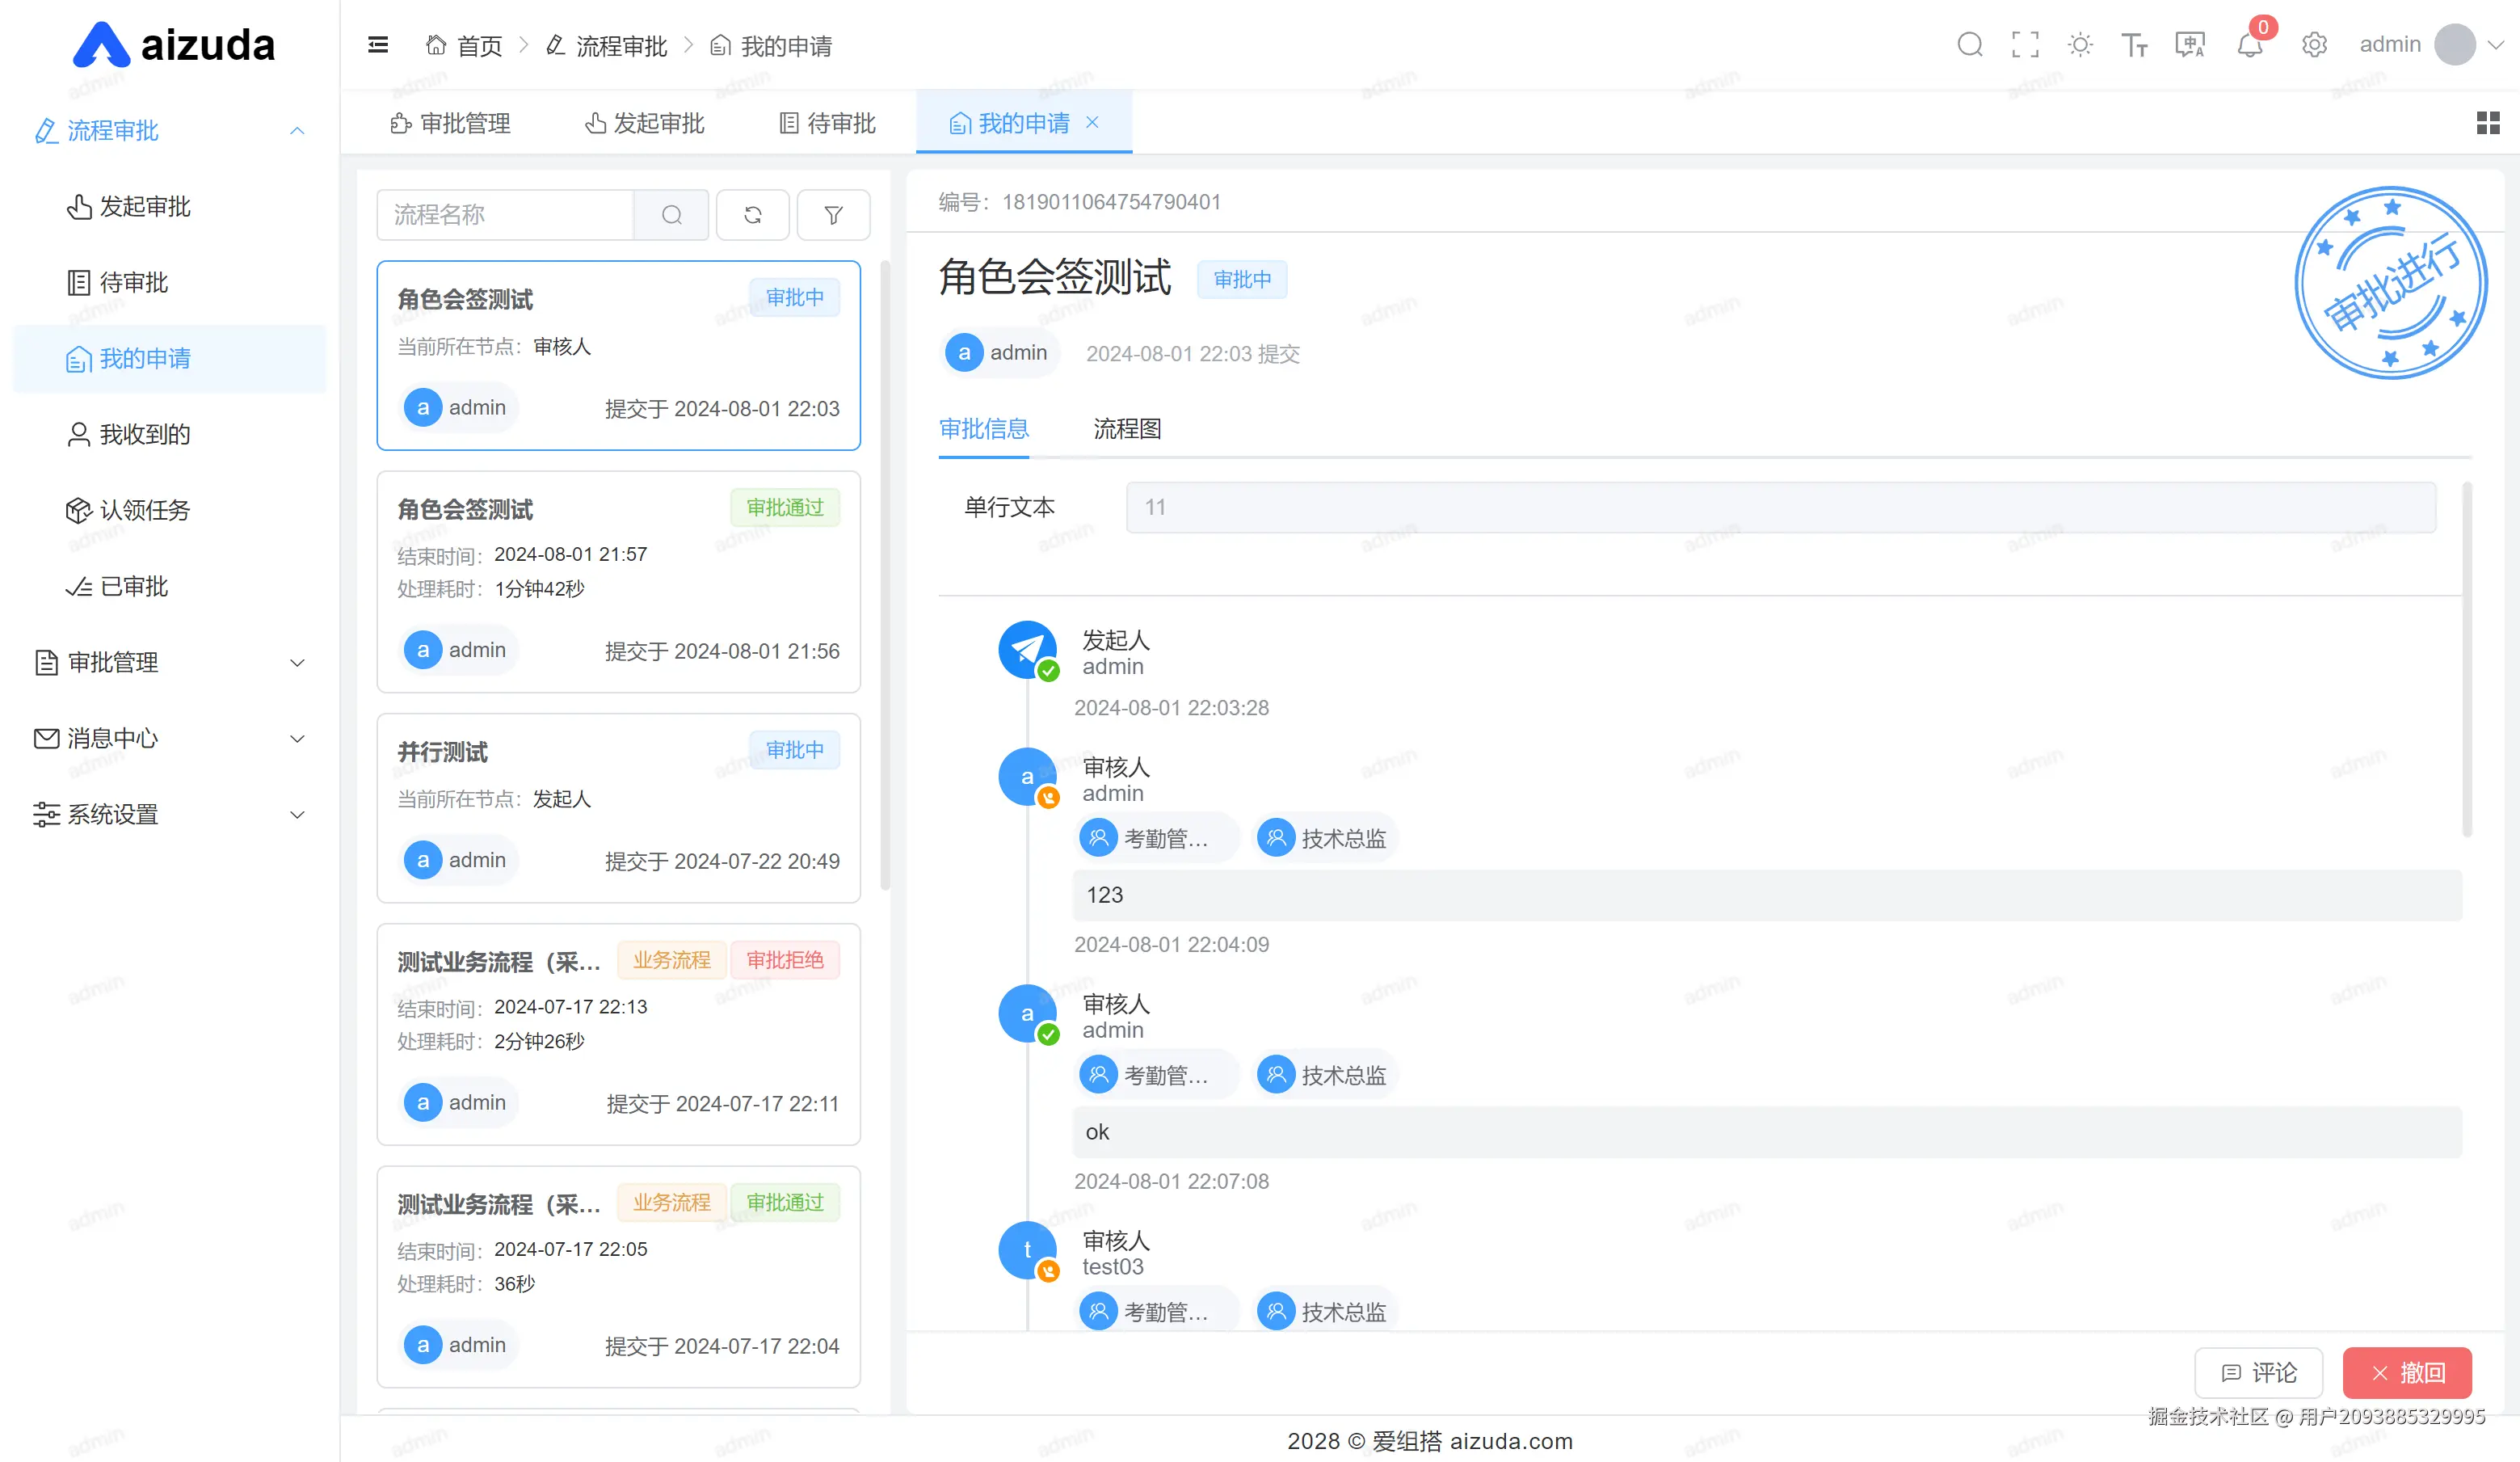Viewport: 2520px width, 1462px height.
Task: Open the settings gear icon
Action: (x=2314, y=45)
